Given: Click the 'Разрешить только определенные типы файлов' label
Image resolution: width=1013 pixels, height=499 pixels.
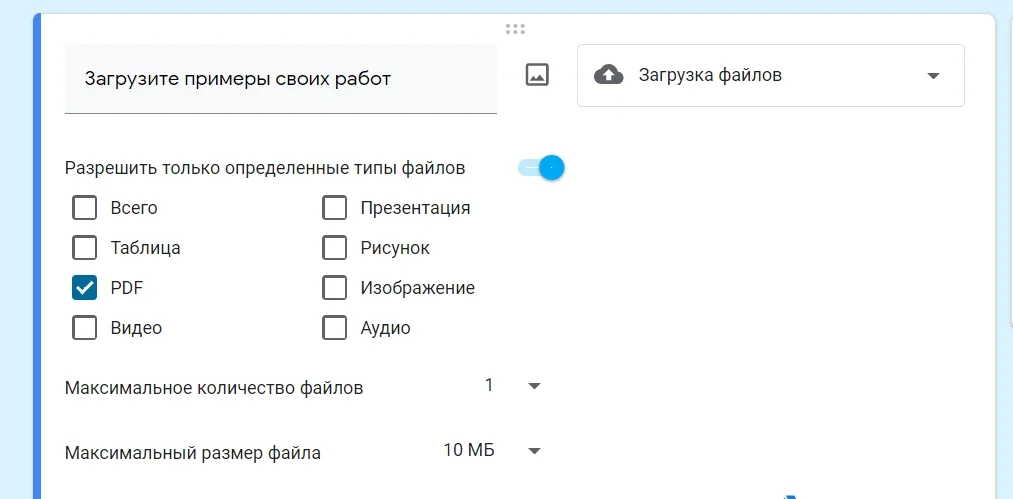Looking at the screenshot, I should (x=265, y=168).
